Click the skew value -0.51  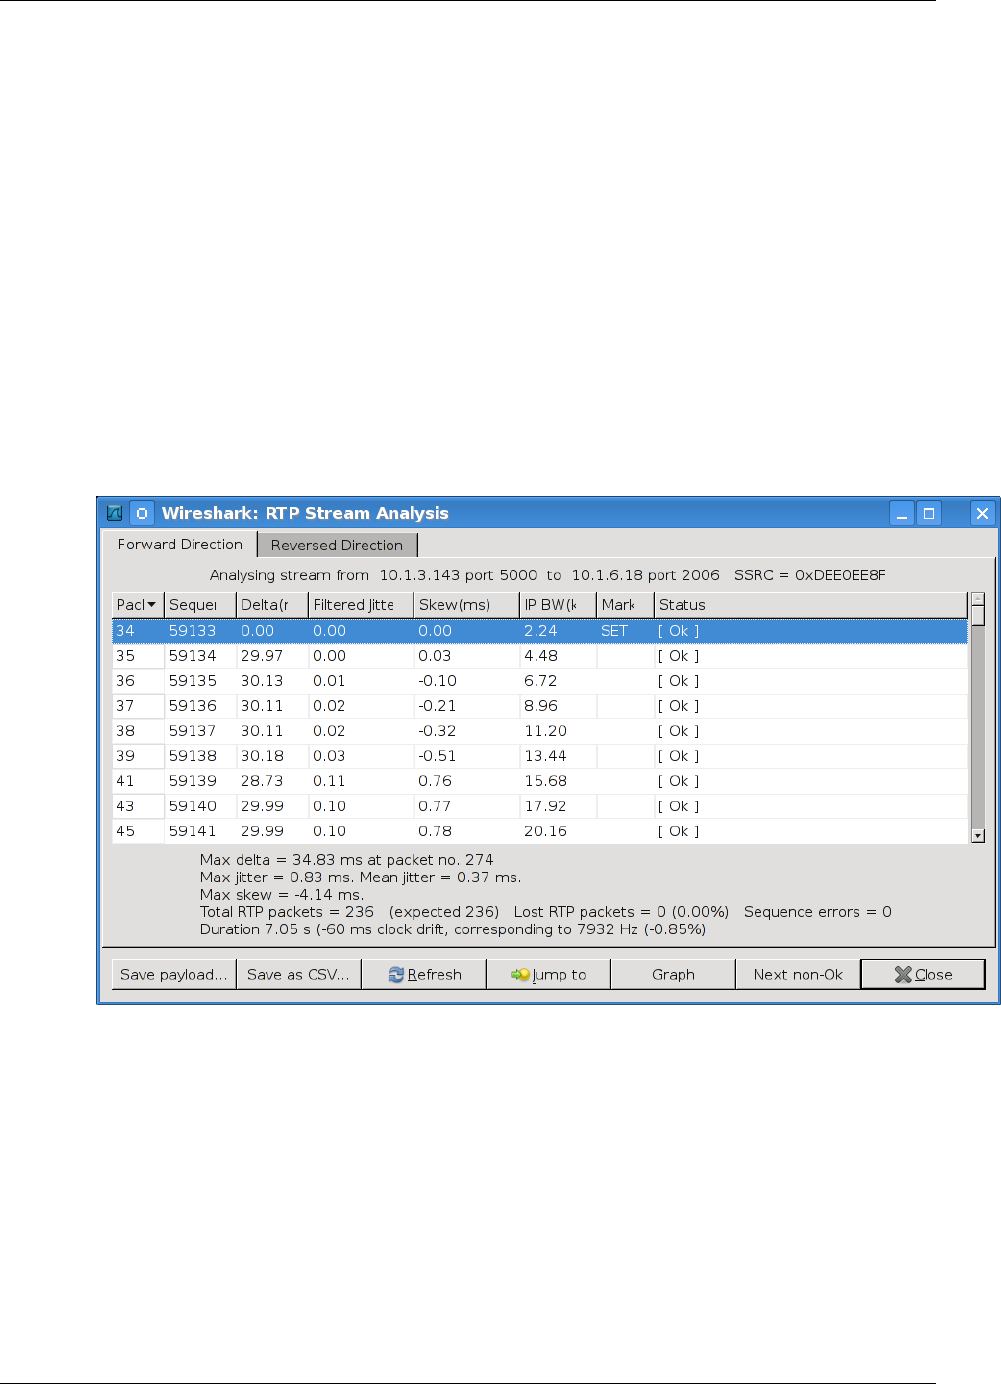(437, 756)
